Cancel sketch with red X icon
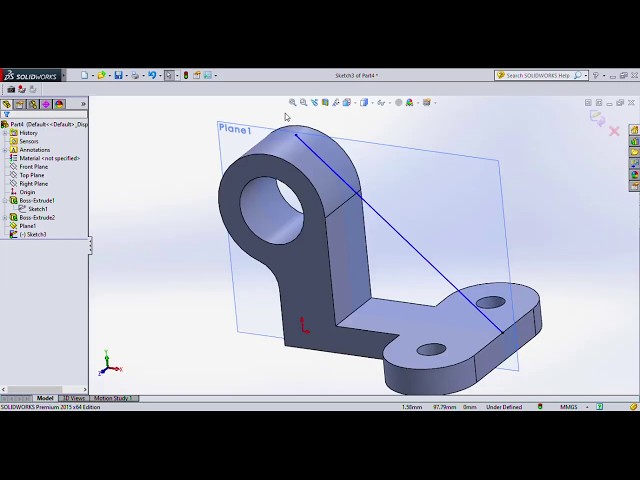 614,131
